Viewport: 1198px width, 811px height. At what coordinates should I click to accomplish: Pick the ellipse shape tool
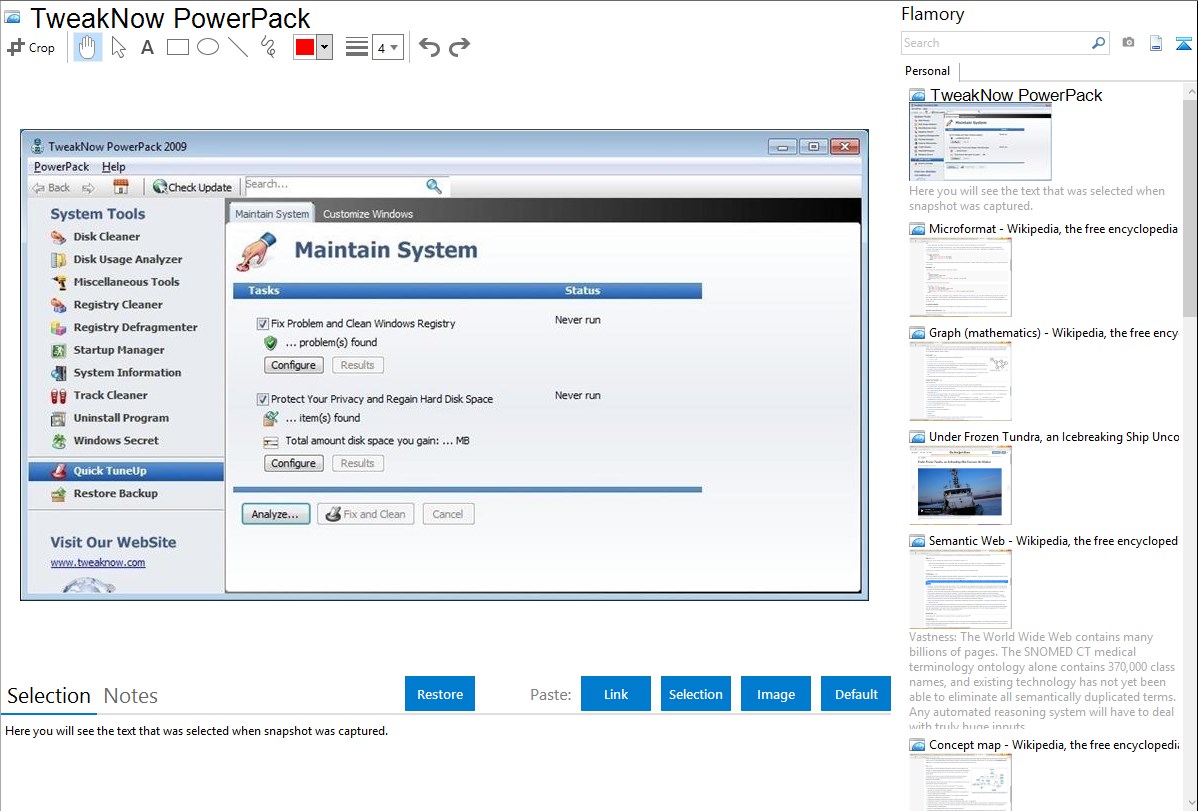208,47
